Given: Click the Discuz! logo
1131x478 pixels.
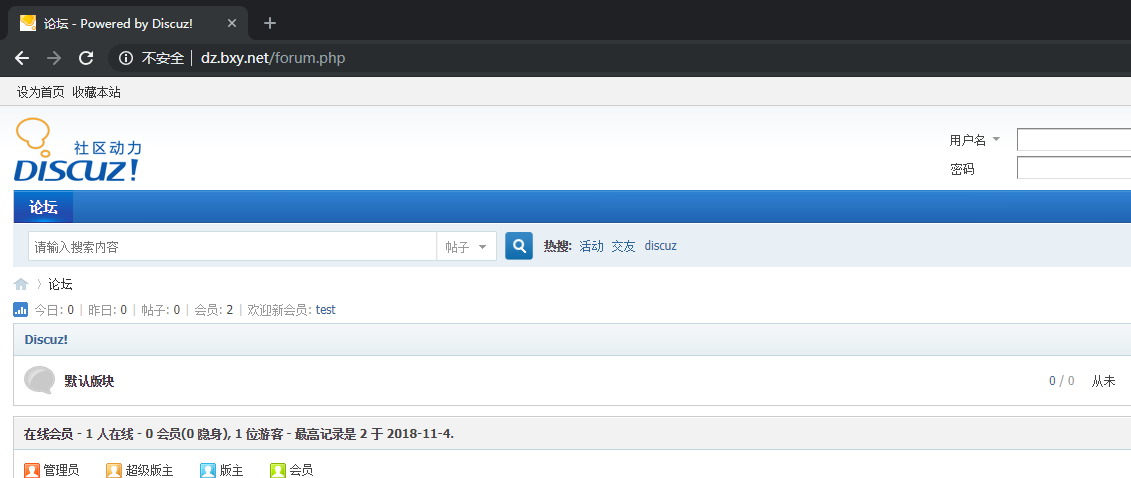Looking at the screenshot, I should coord(78,150).
